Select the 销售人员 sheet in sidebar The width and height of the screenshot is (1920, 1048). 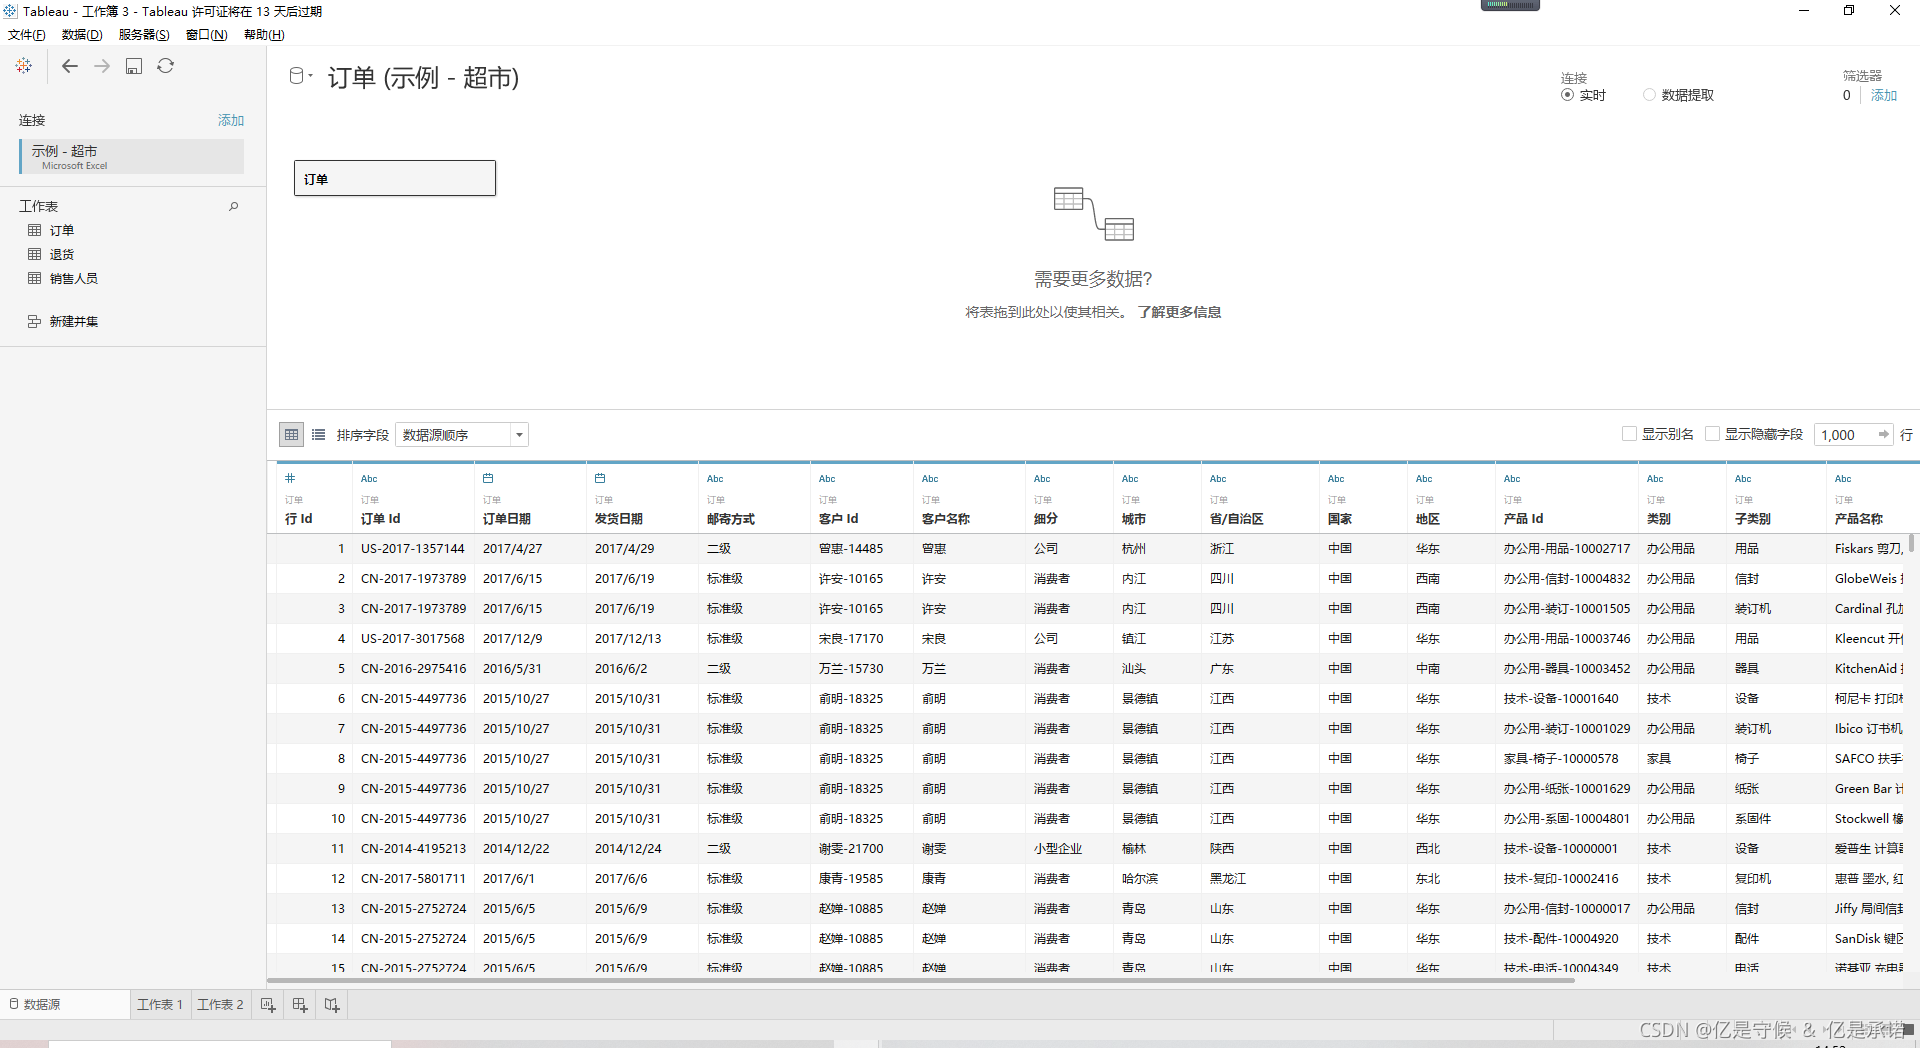(74, 278)
